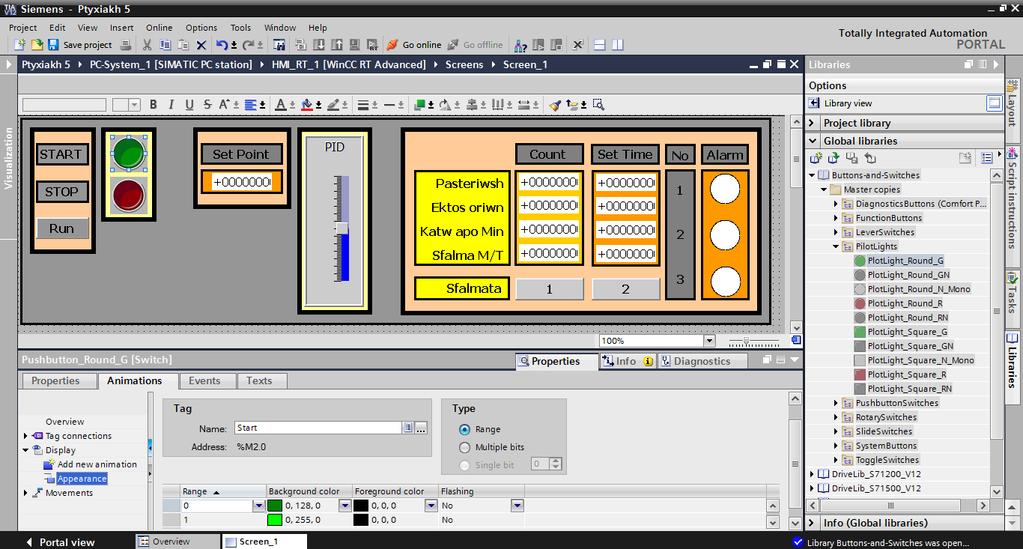Toggle Italic text formatting

point(171,104)
